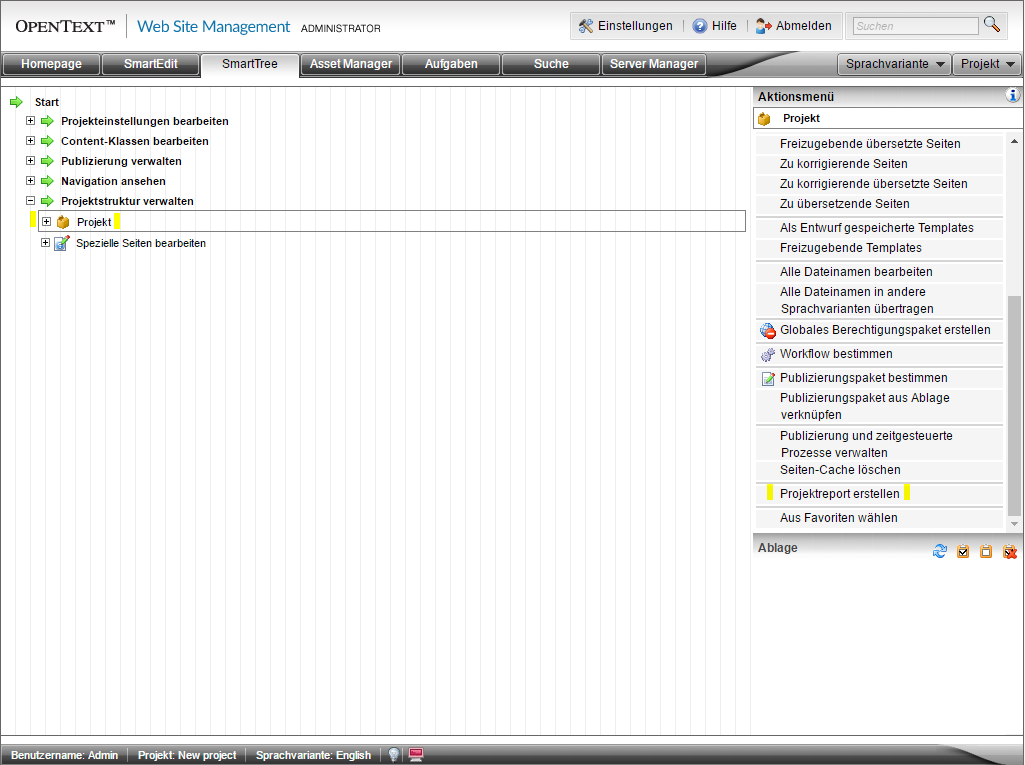Go to the Aufgaben tab
Viewport: 1025px width, 765px height.
tap(451, 64)
